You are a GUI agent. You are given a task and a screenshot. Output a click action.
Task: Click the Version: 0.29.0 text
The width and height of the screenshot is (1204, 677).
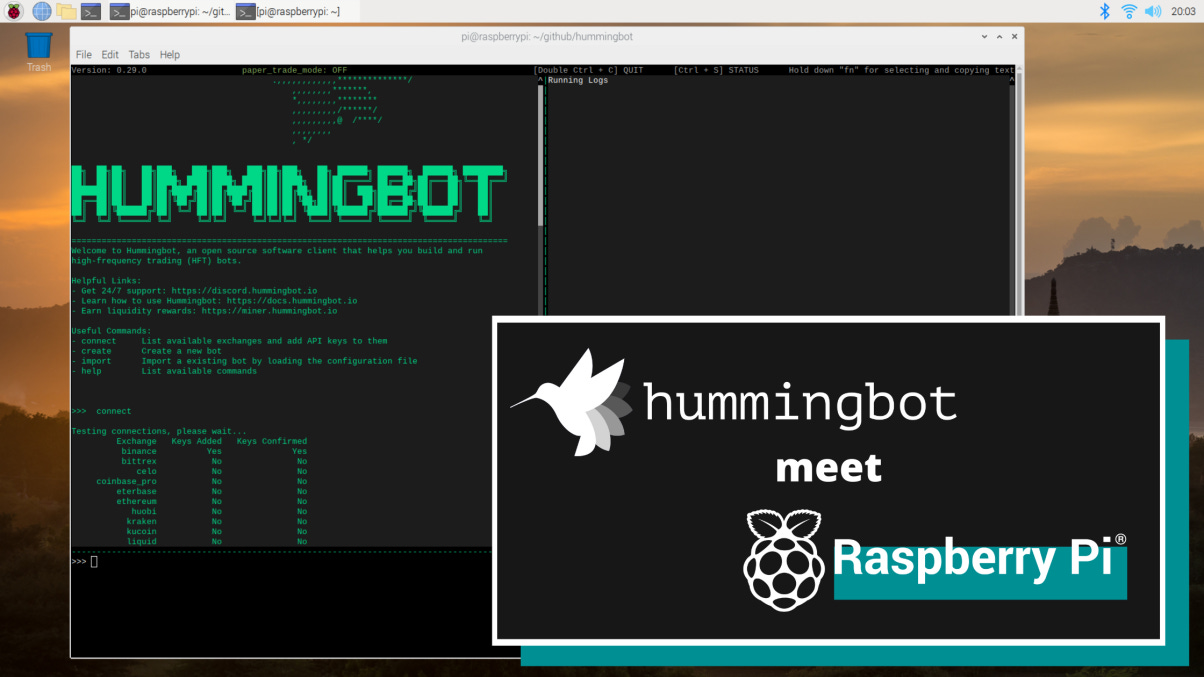click(109, 71)
